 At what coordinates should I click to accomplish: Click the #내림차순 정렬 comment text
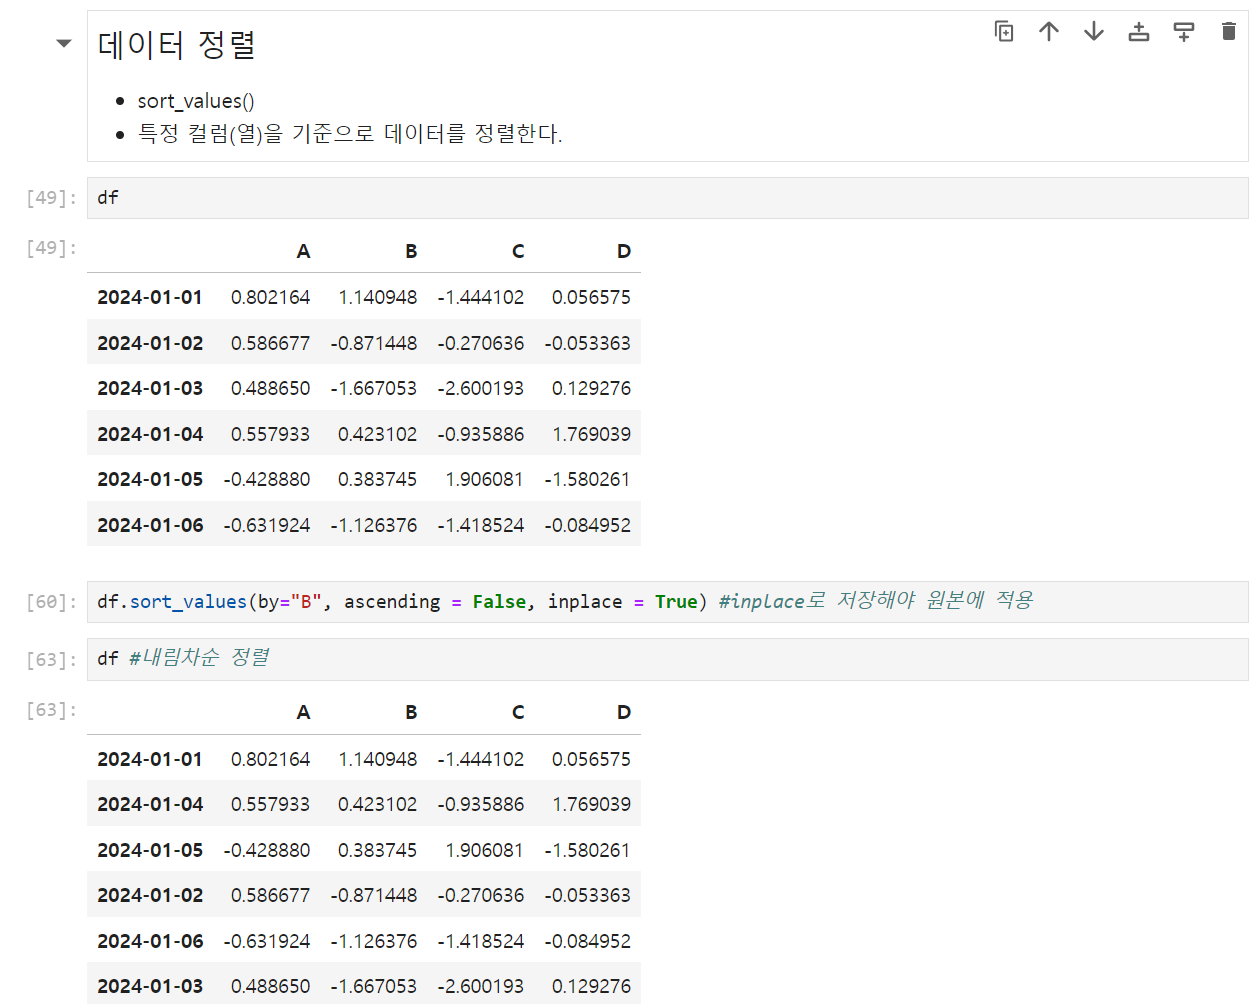(x=200, y=658)
